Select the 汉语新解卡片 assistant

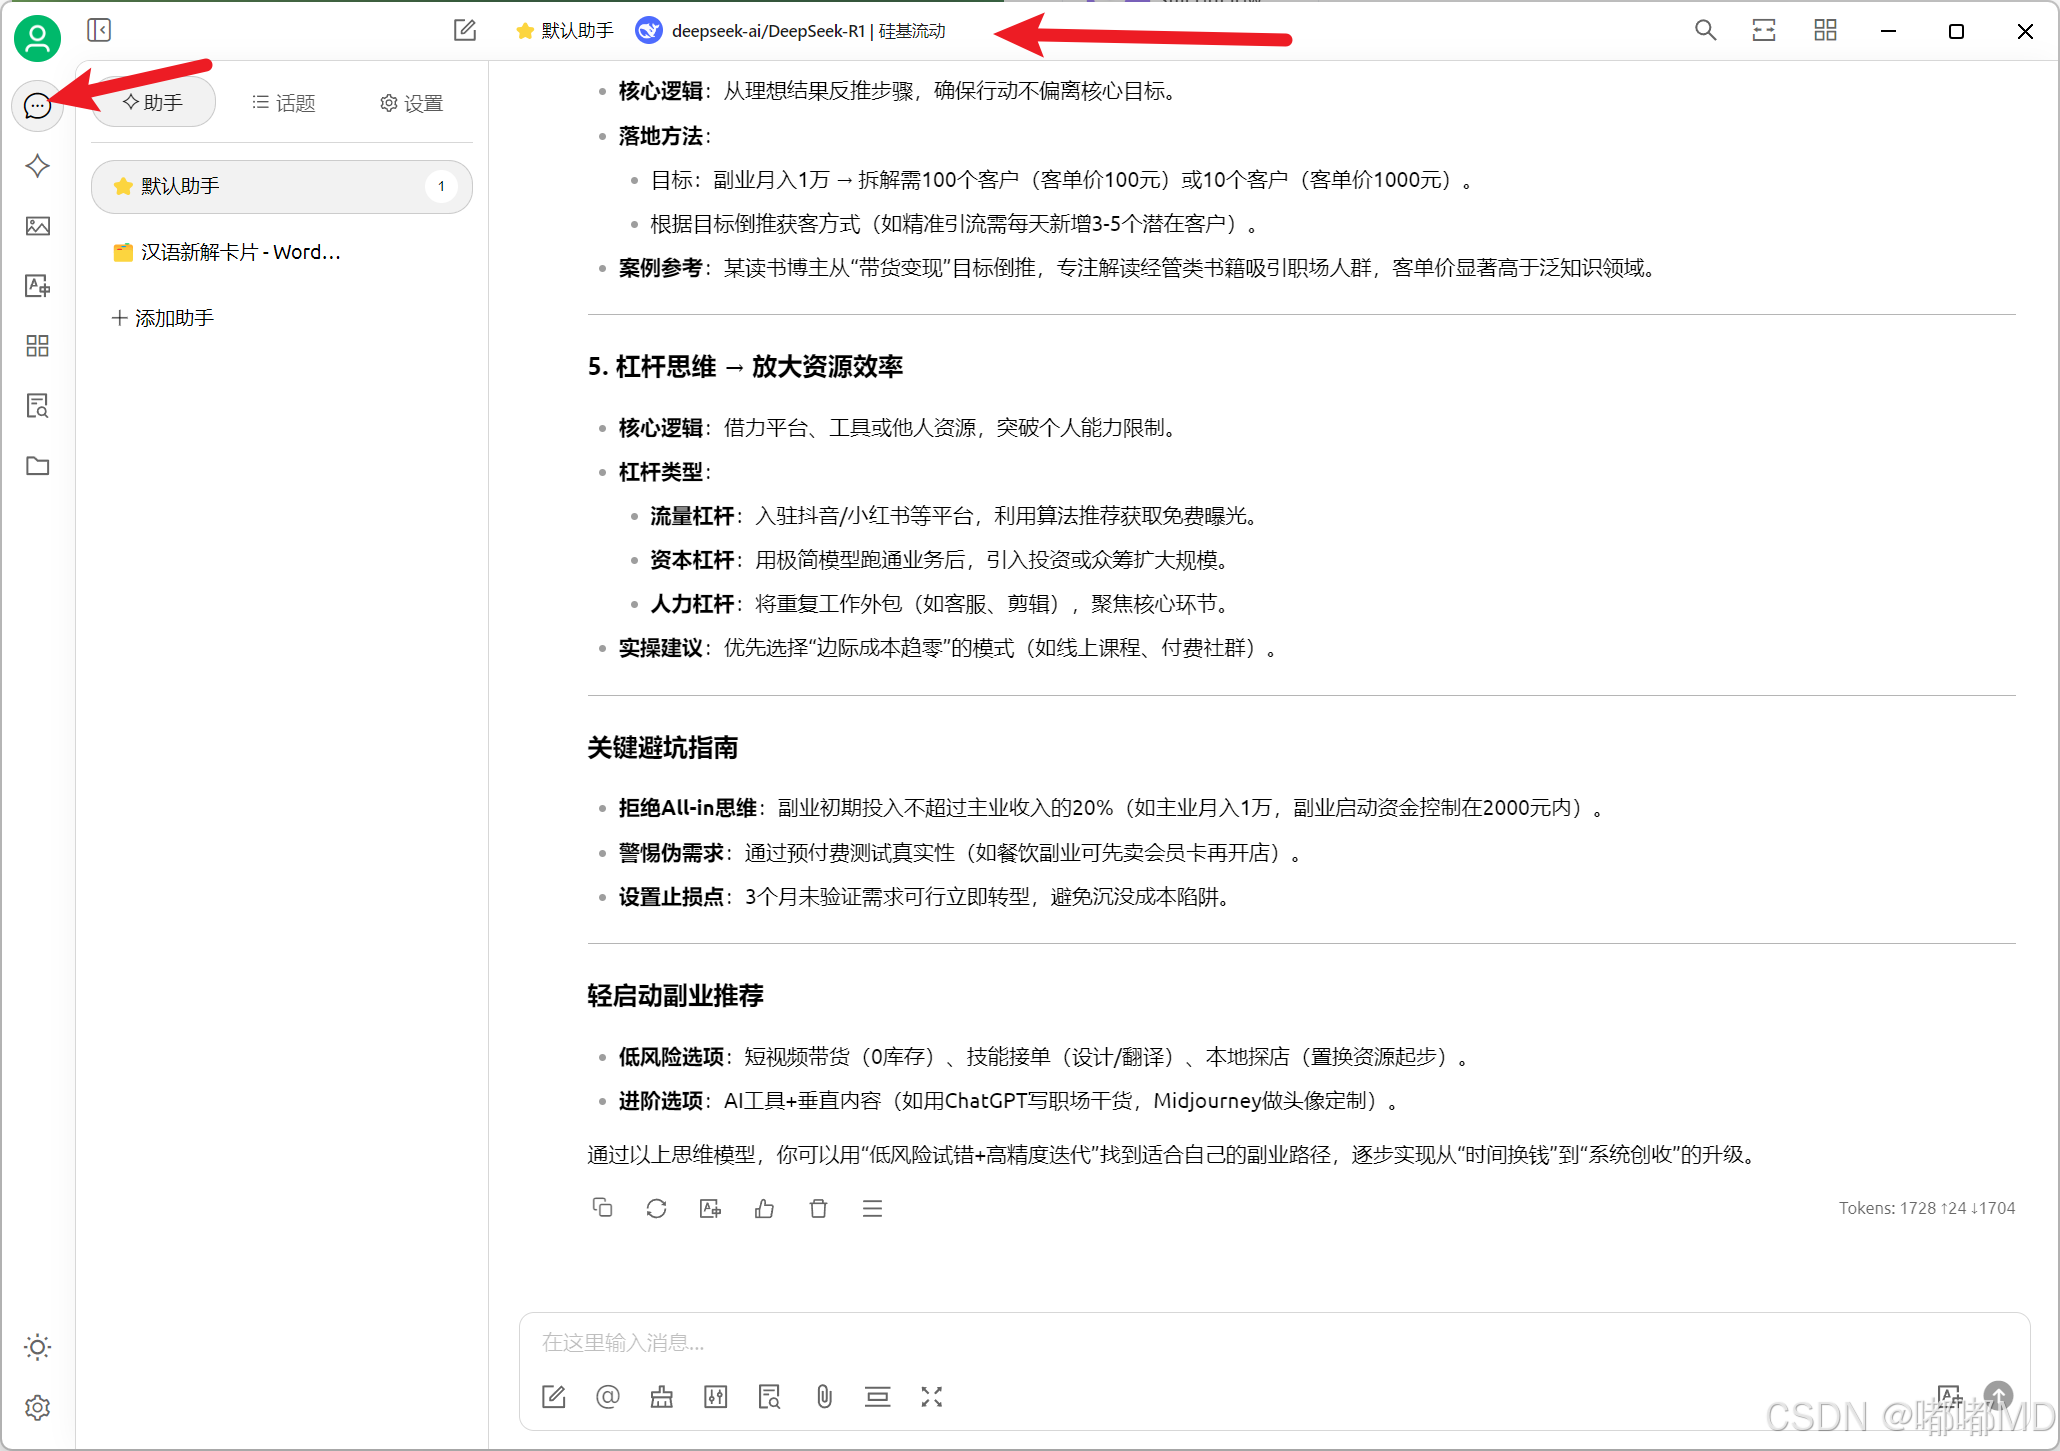tap(240, 252)
